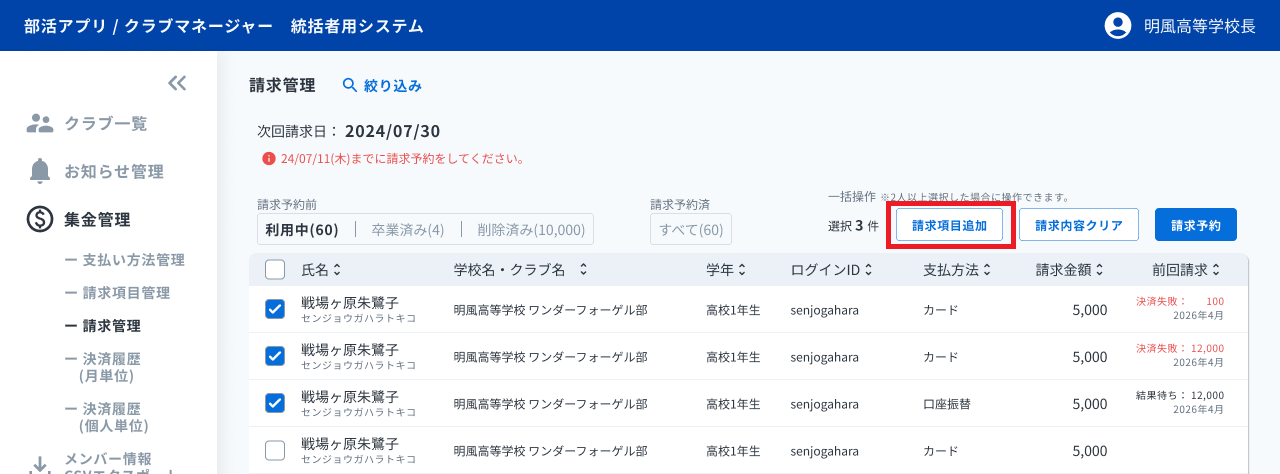Image resolution: width=1280 pixels, height=474 pixels.
Task: Collapse the sidebar with the double chevron icon
Action: pyautogui.click(x=177, y=83)
